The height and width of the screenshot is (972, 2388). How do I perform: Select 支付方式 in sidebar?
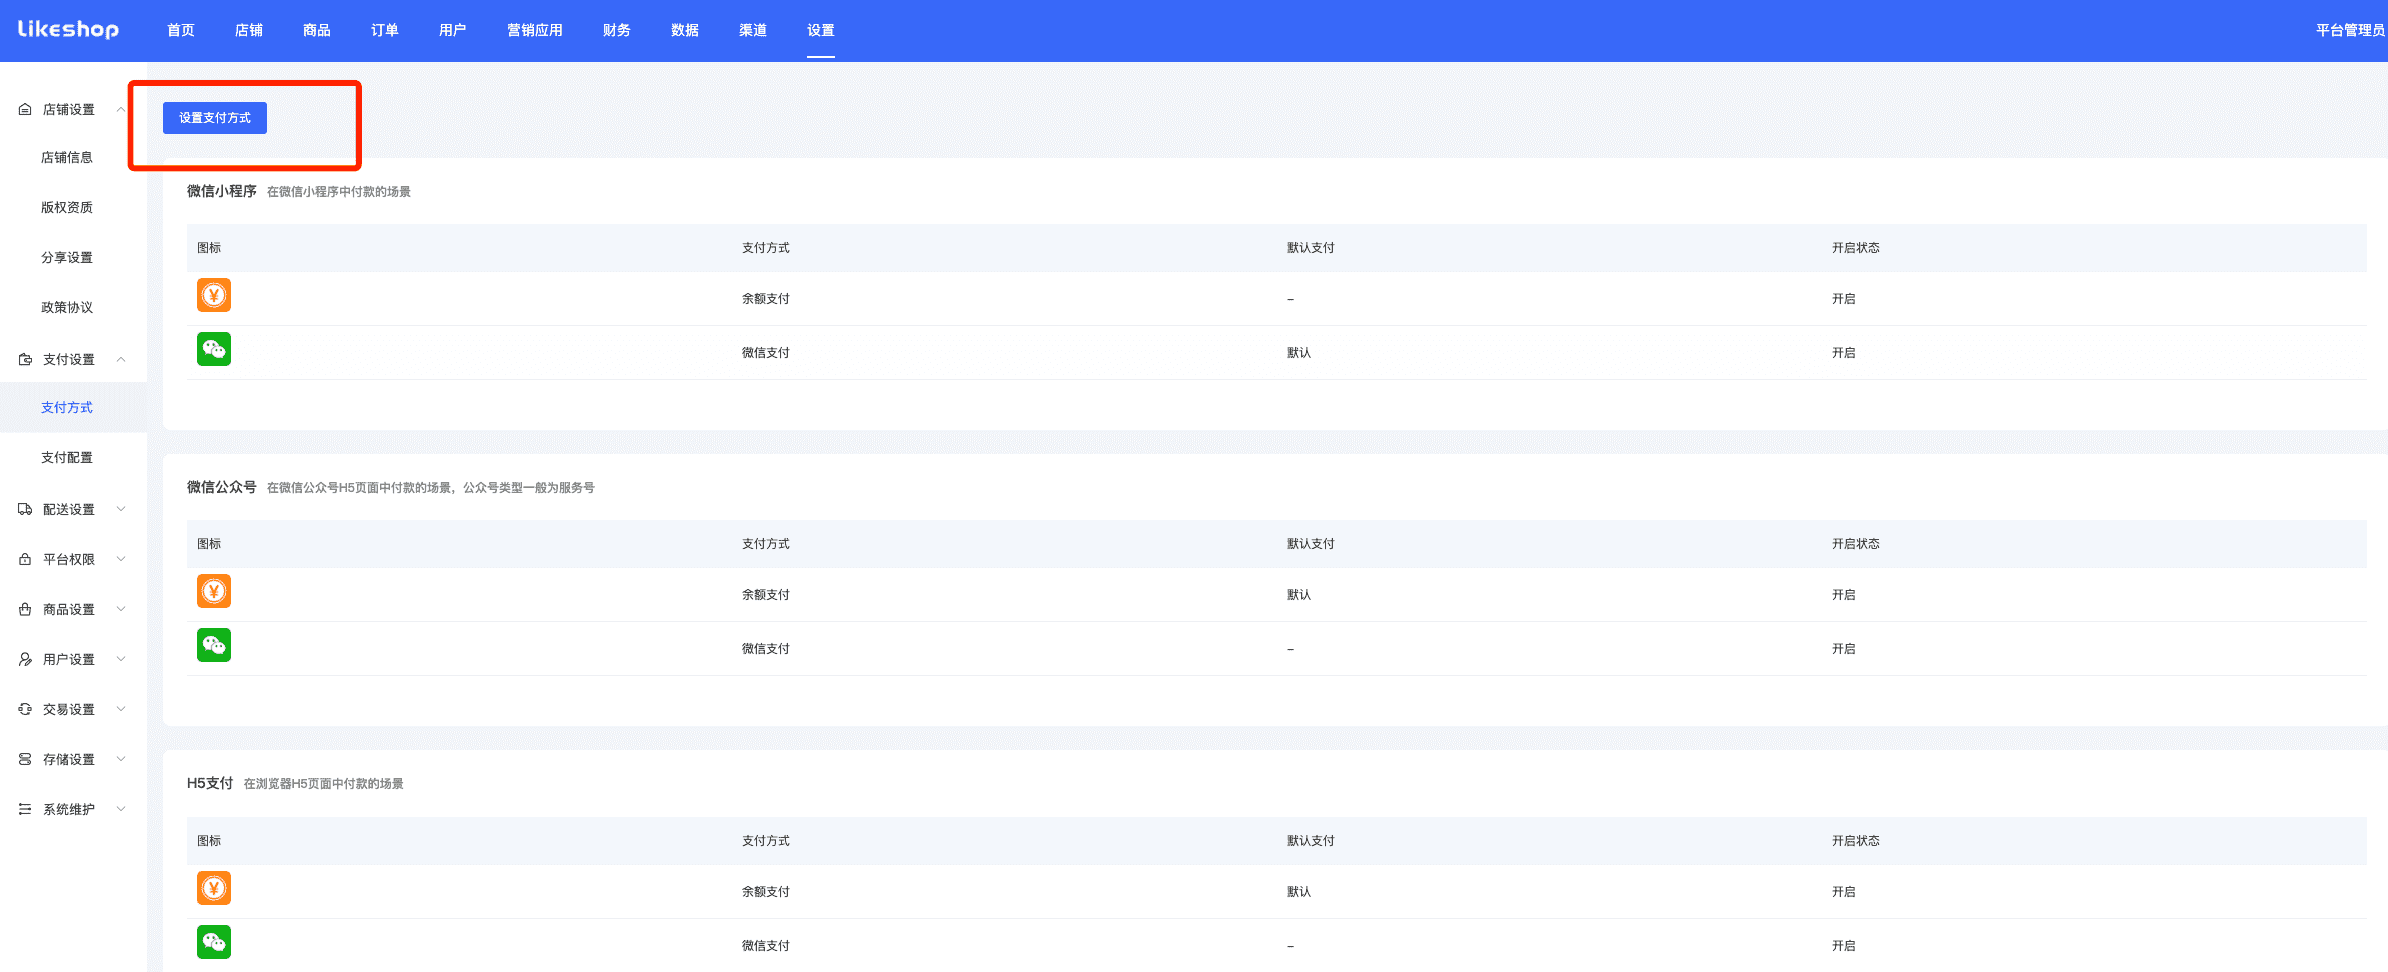pos(67,407)
